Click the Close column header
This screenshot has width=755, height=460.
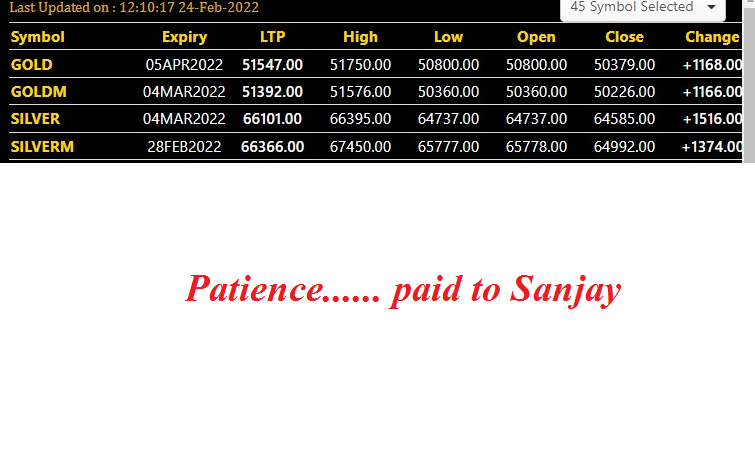click(625, 37)
